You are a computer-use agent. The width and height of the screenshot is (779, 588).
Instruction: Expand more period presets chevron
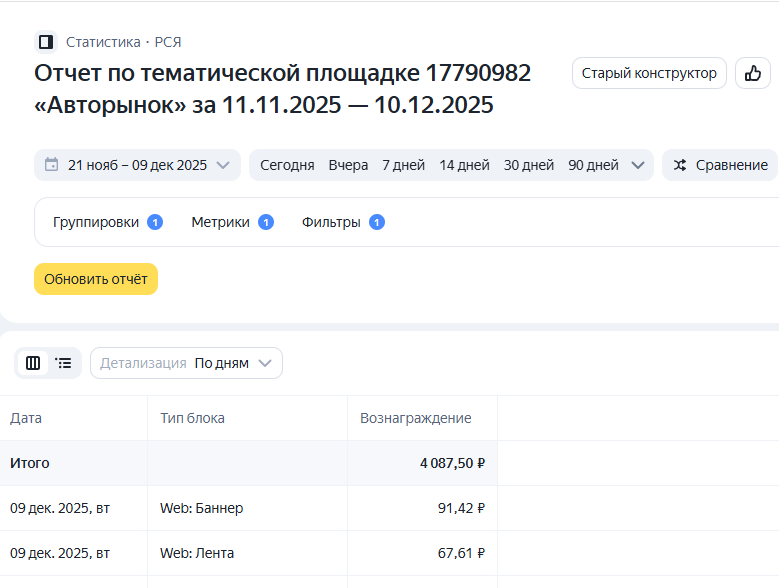pyautogui.click(x=638, y=165)
